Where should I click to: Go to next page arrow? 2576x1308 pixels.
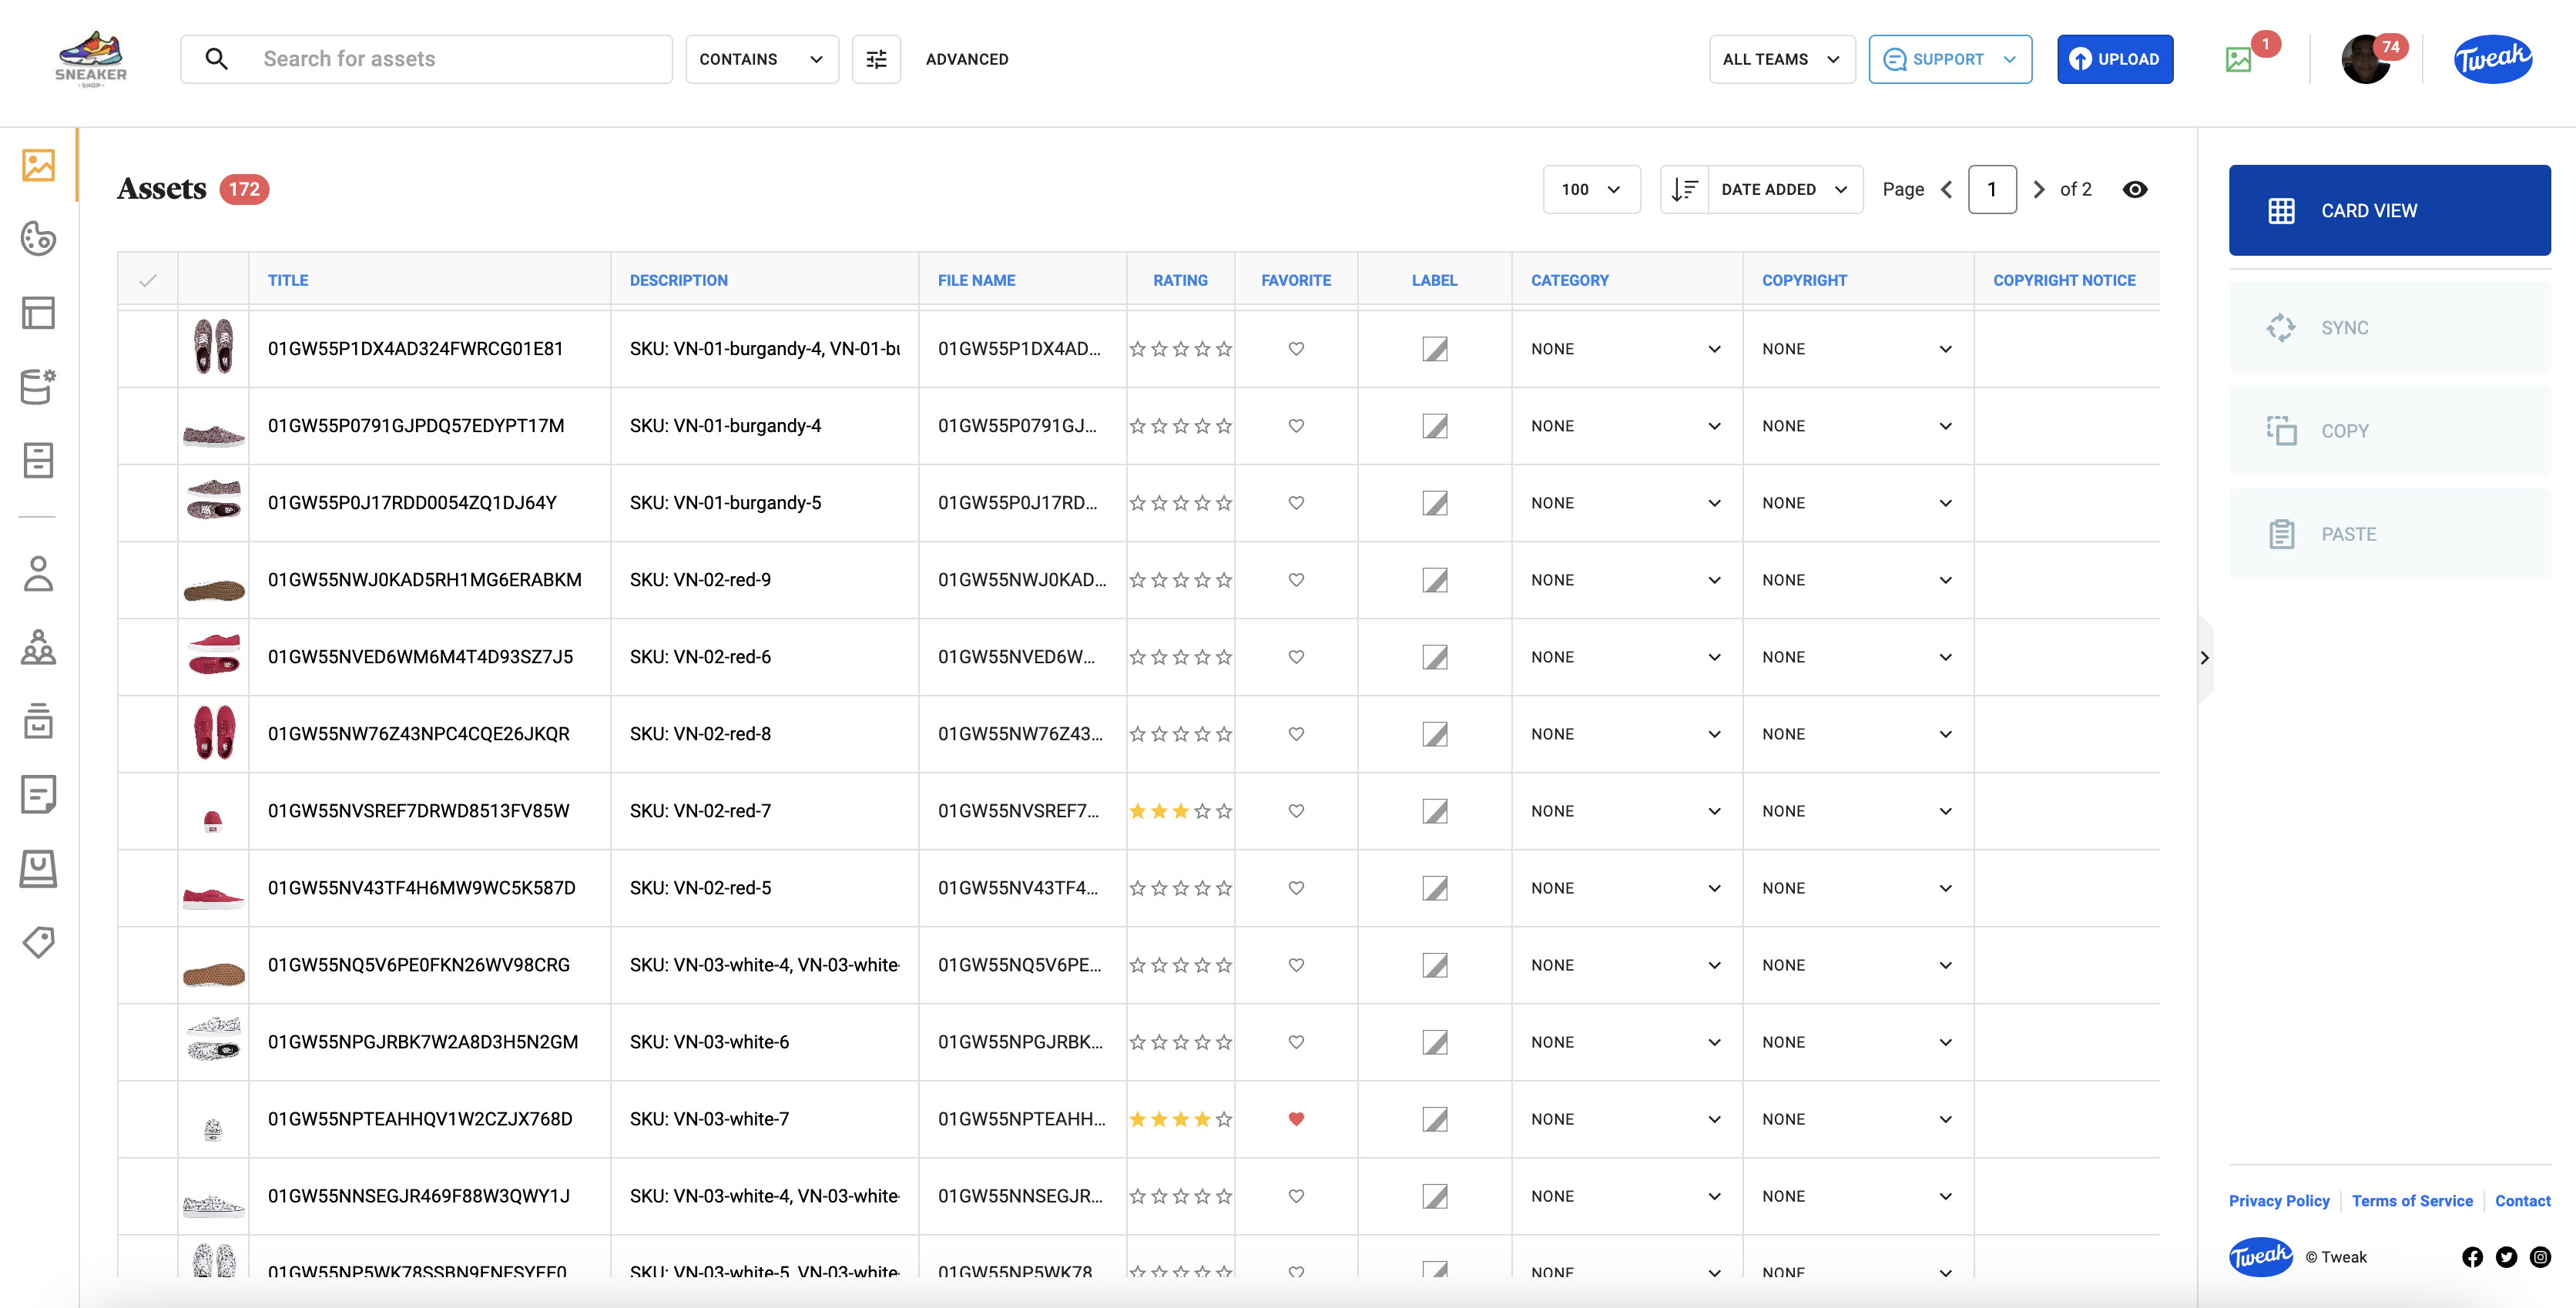point(2038,190)
